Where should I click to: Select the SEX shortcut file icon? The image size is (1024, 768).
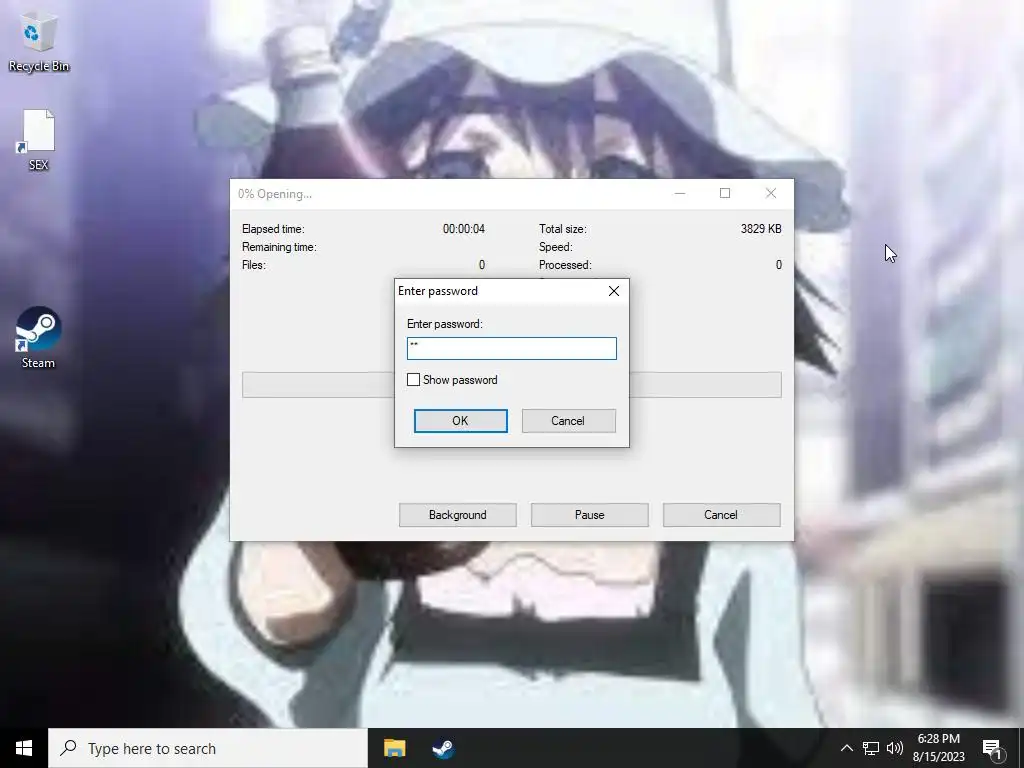tap(39, 140)
